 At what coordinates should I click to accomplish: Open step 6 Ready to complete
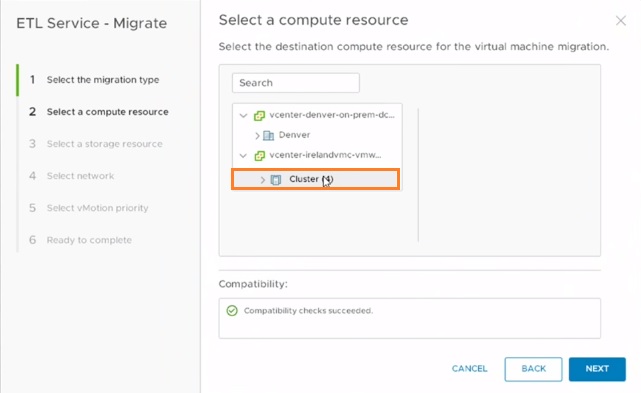click(89, 240)
